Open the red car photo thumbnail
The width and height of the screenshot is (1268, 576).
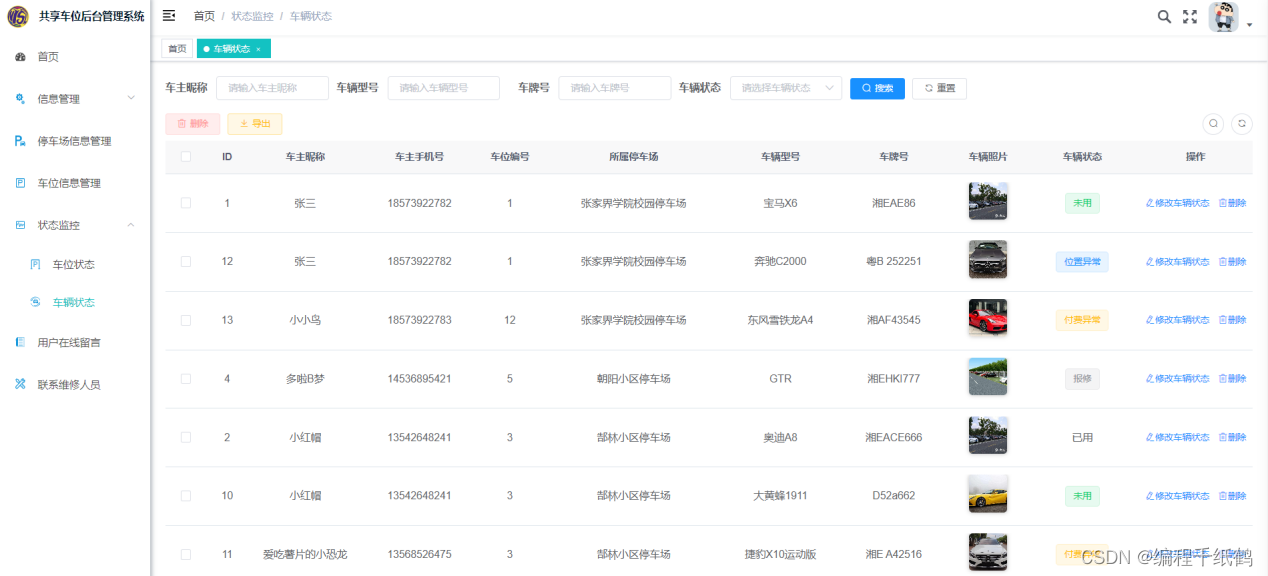pos(988,318)
